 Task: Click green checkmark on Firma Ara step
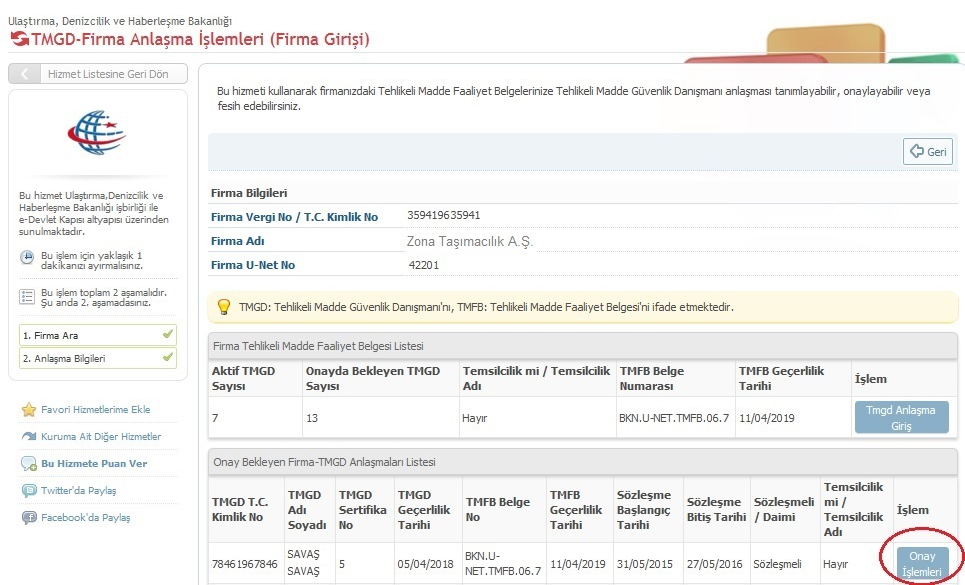[x=167, y=334]
